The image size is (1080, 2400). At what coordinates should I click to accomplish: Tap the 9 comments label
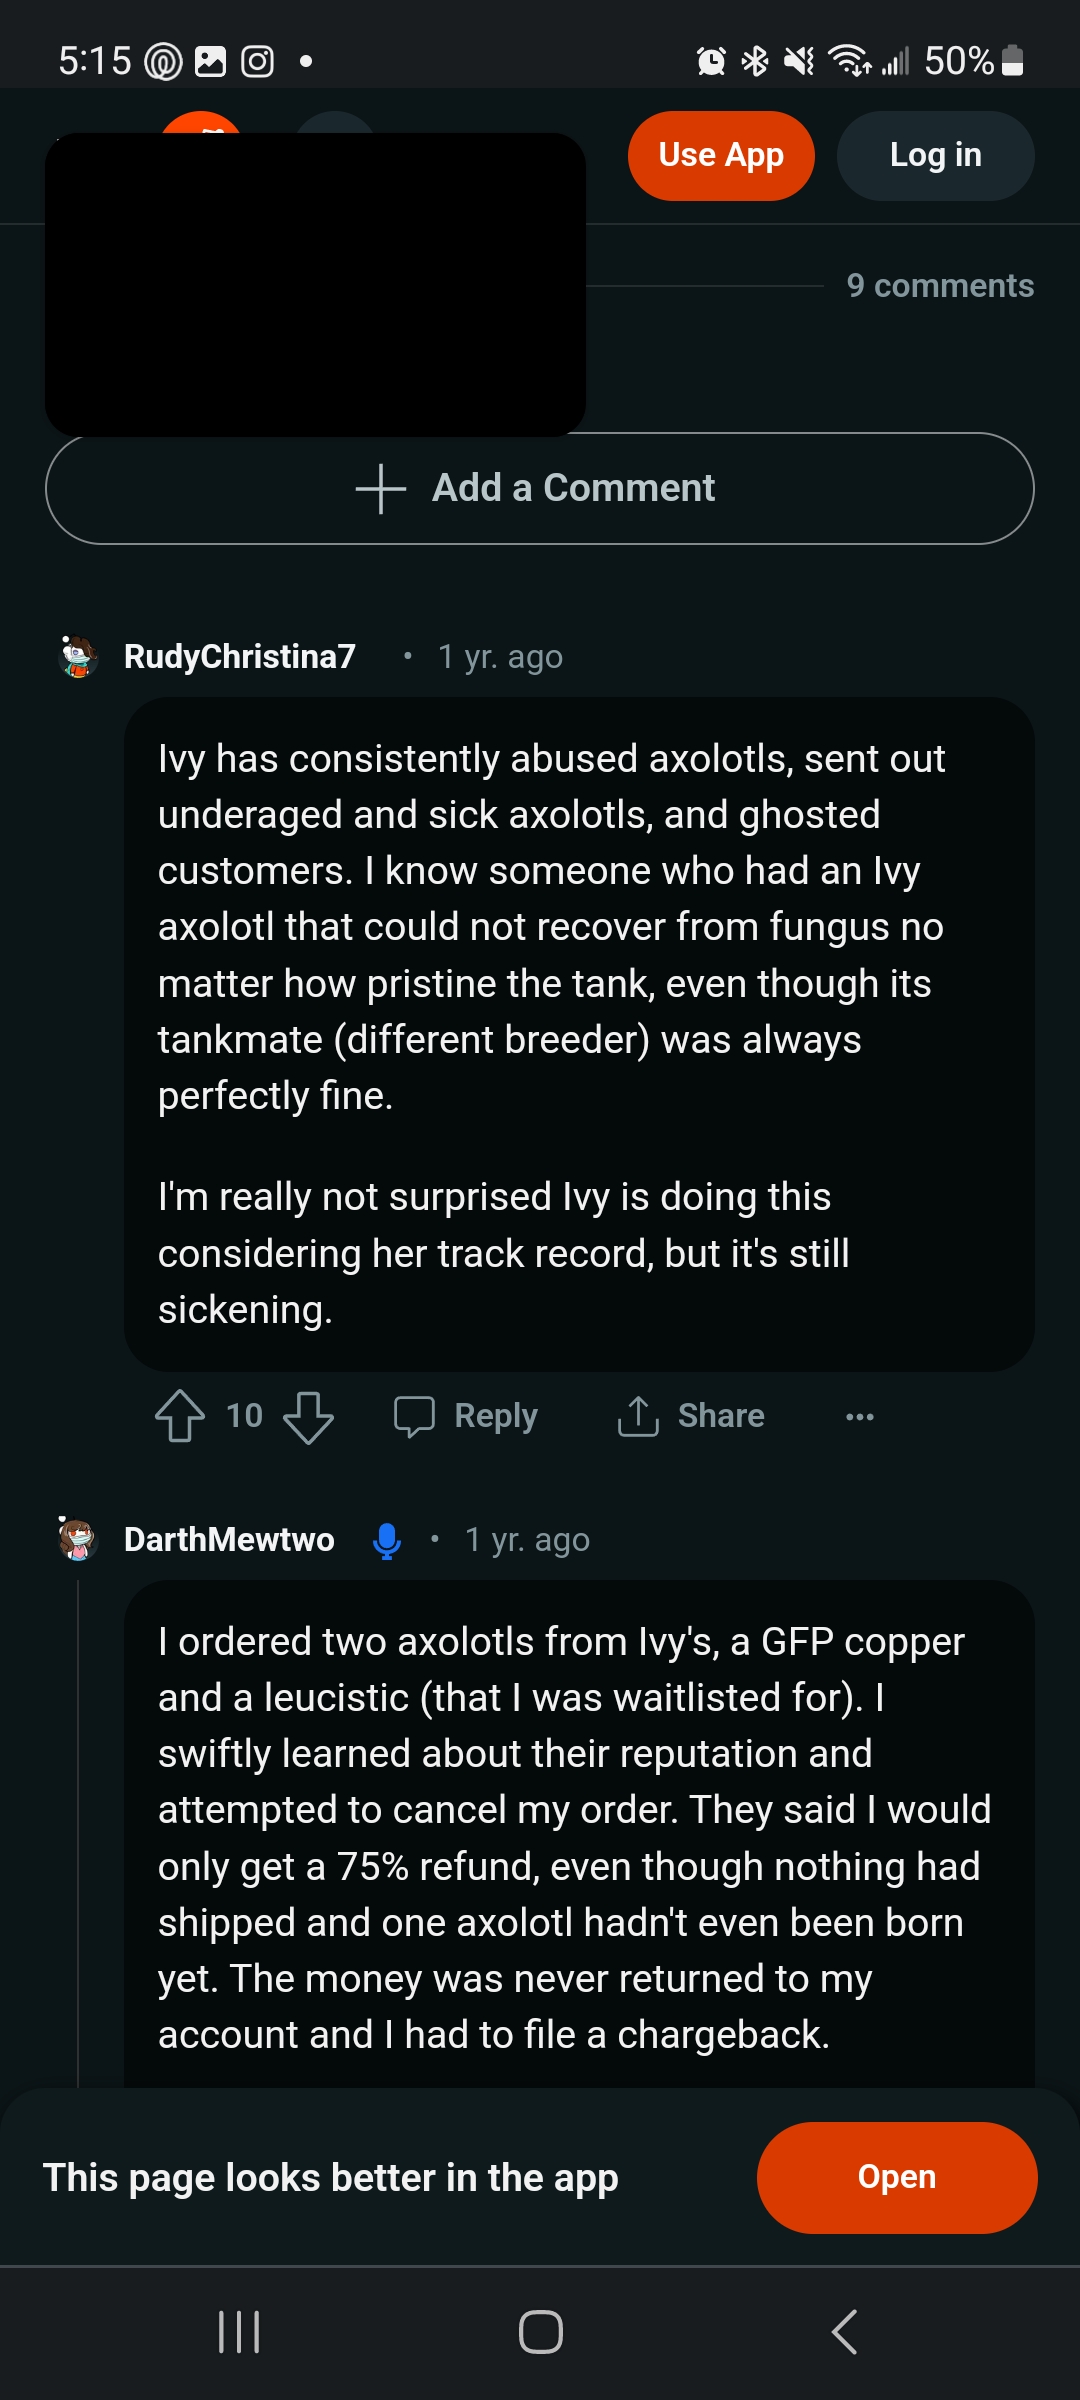click(x=940, y=286)
